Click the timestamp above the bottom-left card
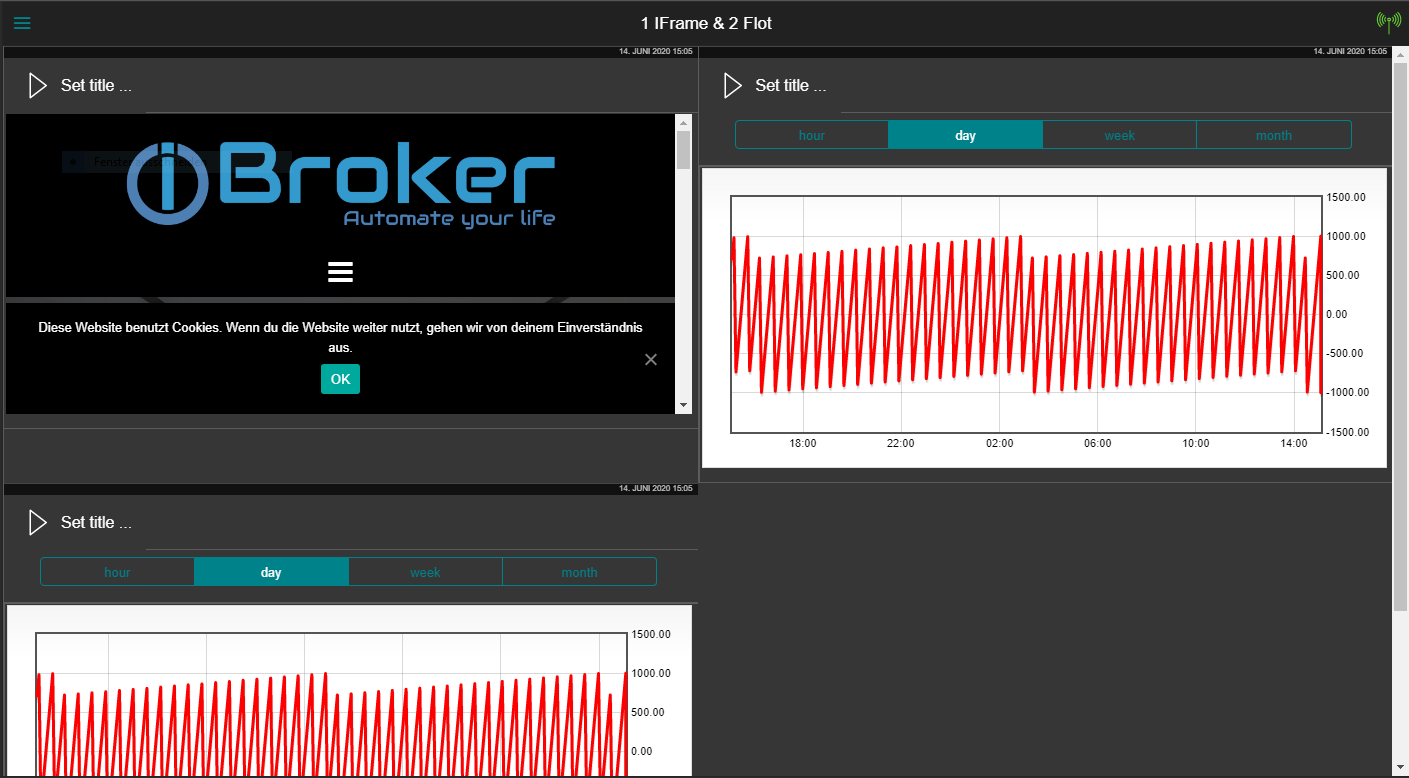Viewport: 1409px width, 778px height. (x=655, y=488)
